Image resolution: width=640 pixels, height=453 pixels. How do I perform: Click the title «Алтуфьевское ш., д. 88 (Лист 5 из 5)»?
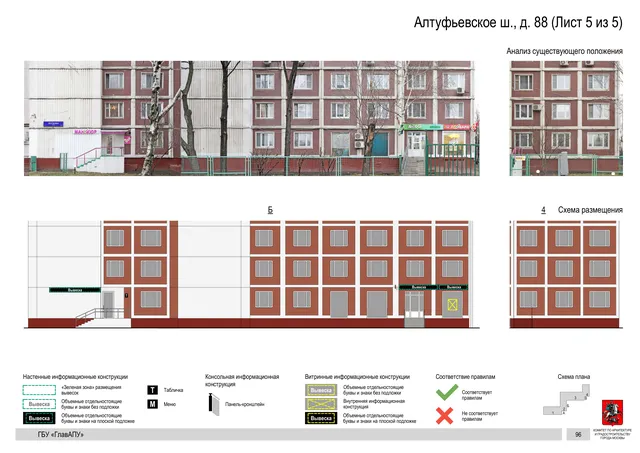(x=518, y=22)
